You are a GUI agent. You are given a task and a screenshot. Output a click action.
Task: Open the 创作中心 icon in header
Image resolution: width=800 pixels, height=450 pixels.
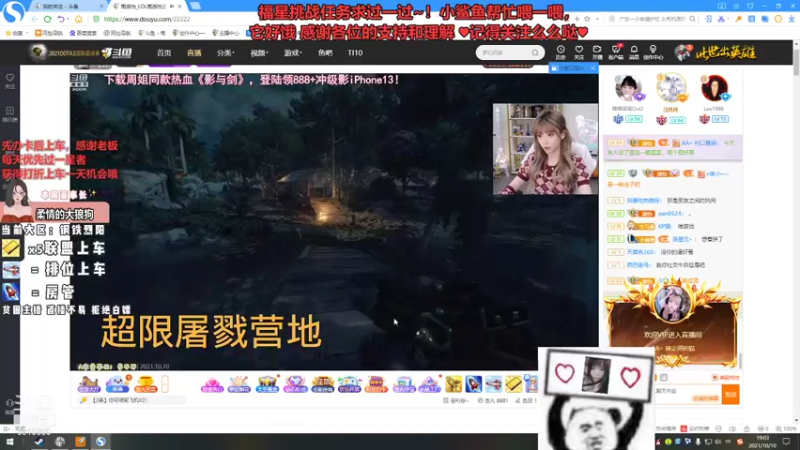pos(653,52)
